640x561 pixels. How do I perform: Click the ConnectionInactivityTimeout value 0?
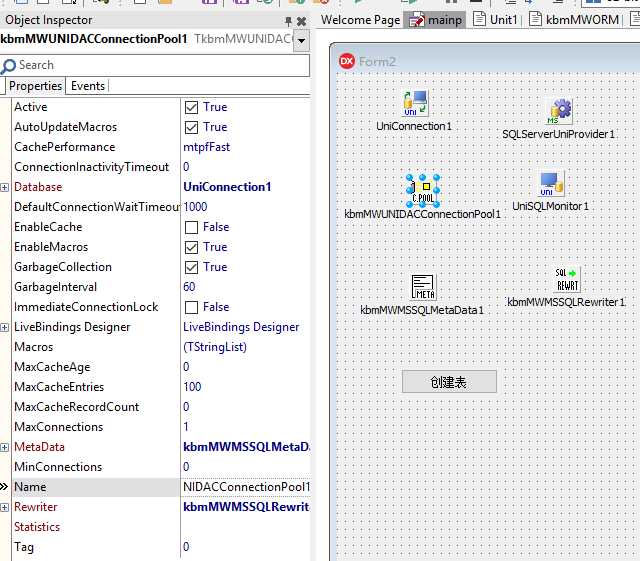(x=186, y=167)
